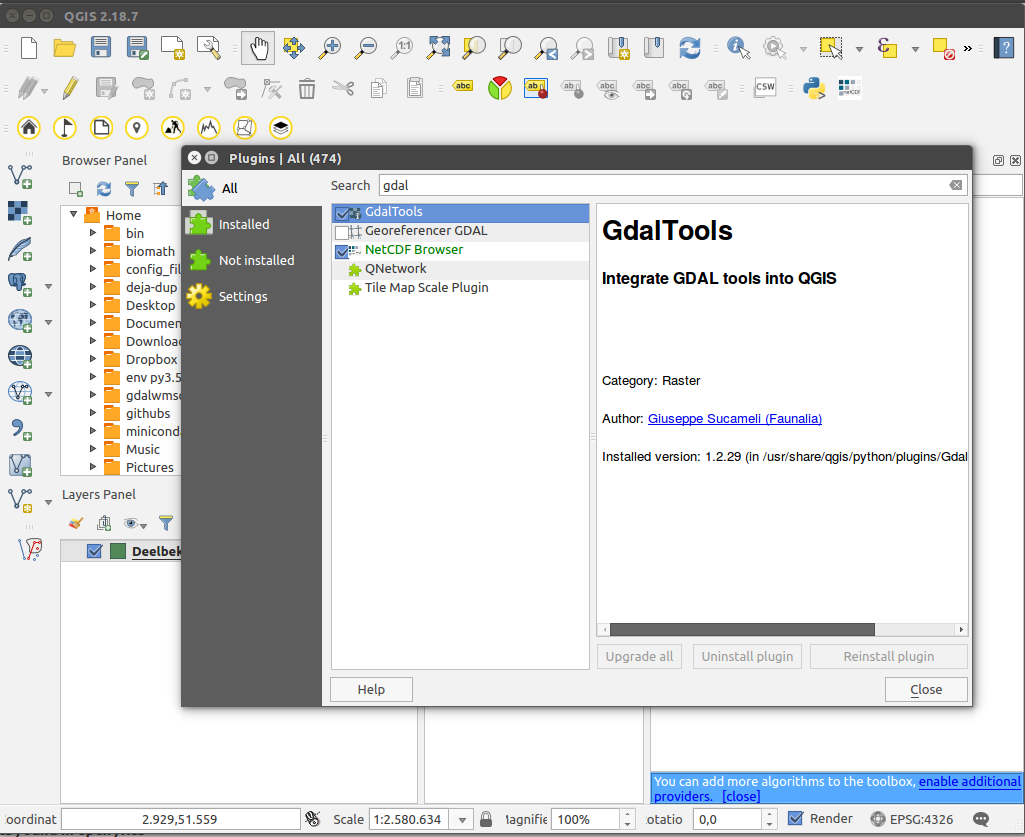Image resolution: width=1025 pixels, height=837 pixels.
Task: Open the Python console
Action: click(814, 88)
